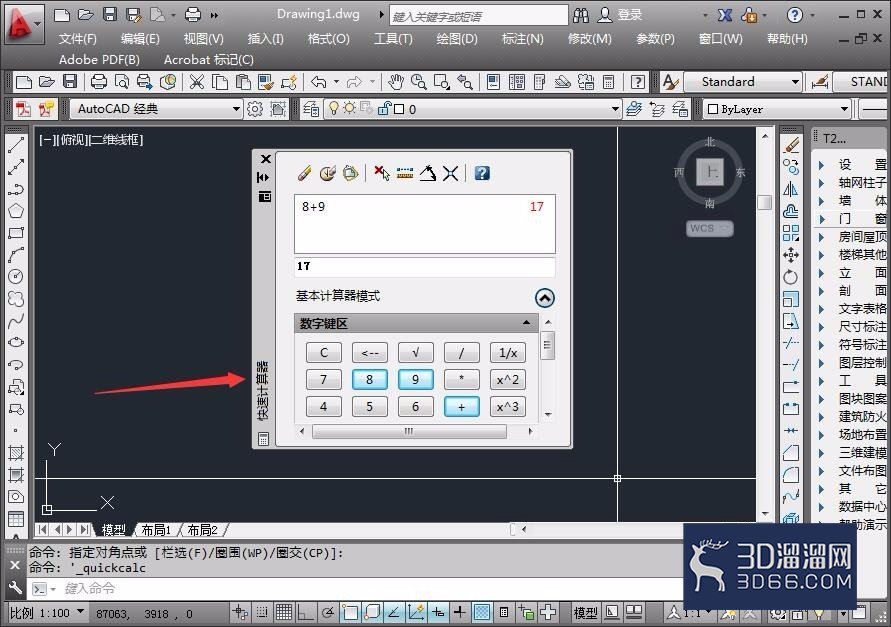The width and height of the screenshot is (891, 627).
Task: Click the QuickCalc expression input field
Action: pos(424,266)
